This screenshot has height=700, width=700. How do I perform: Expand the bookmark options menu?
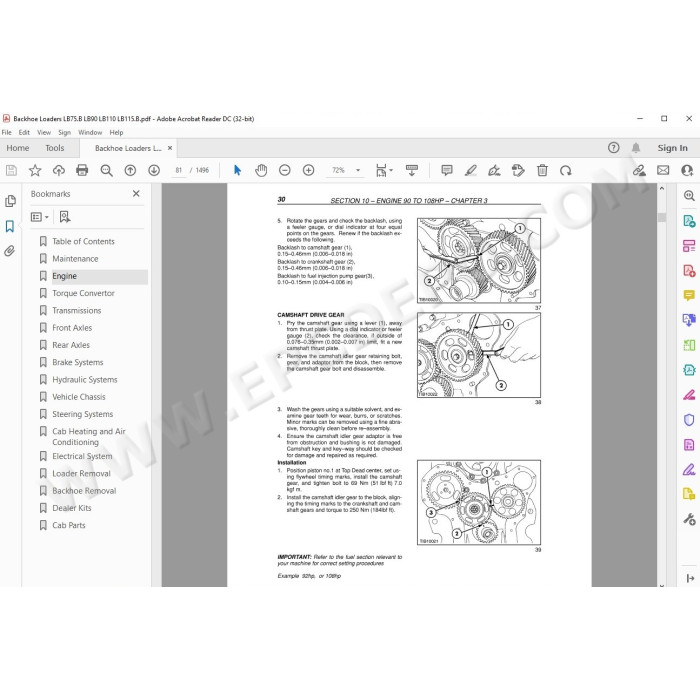(39, 217)
